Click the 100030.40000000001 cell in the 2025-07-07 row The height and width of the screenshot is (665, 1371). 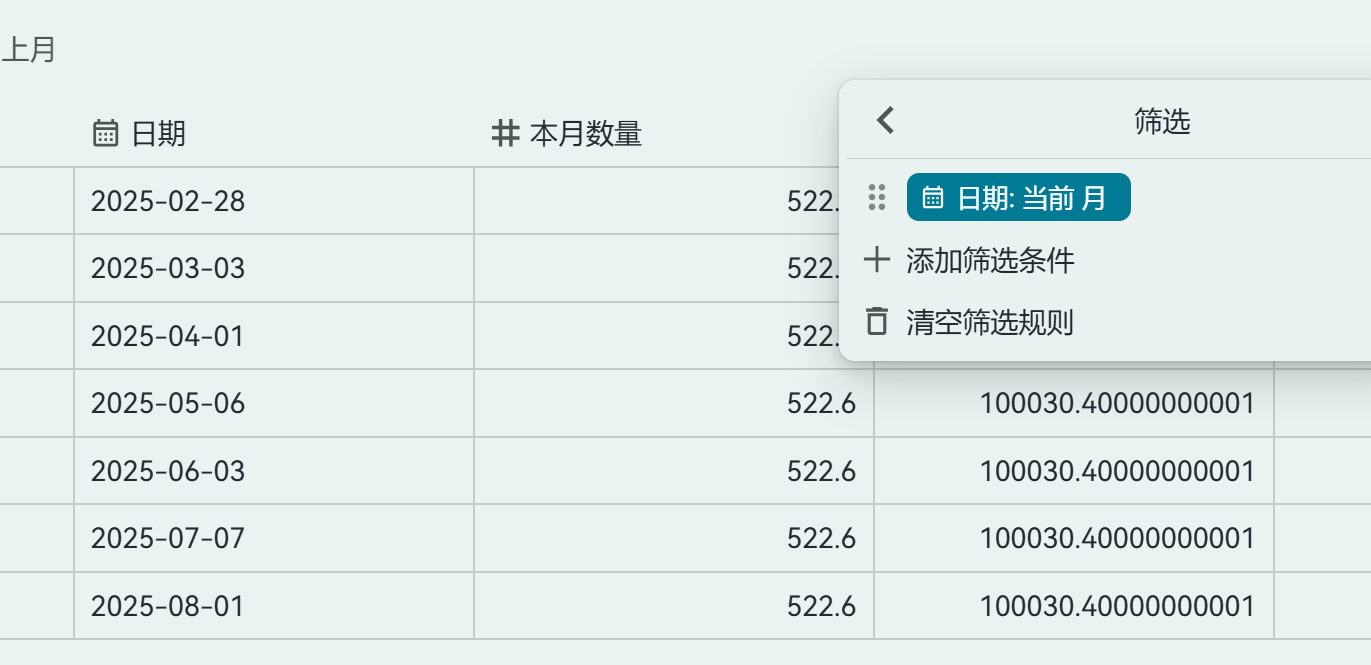pyautogui.click(x=1116, y=538)
